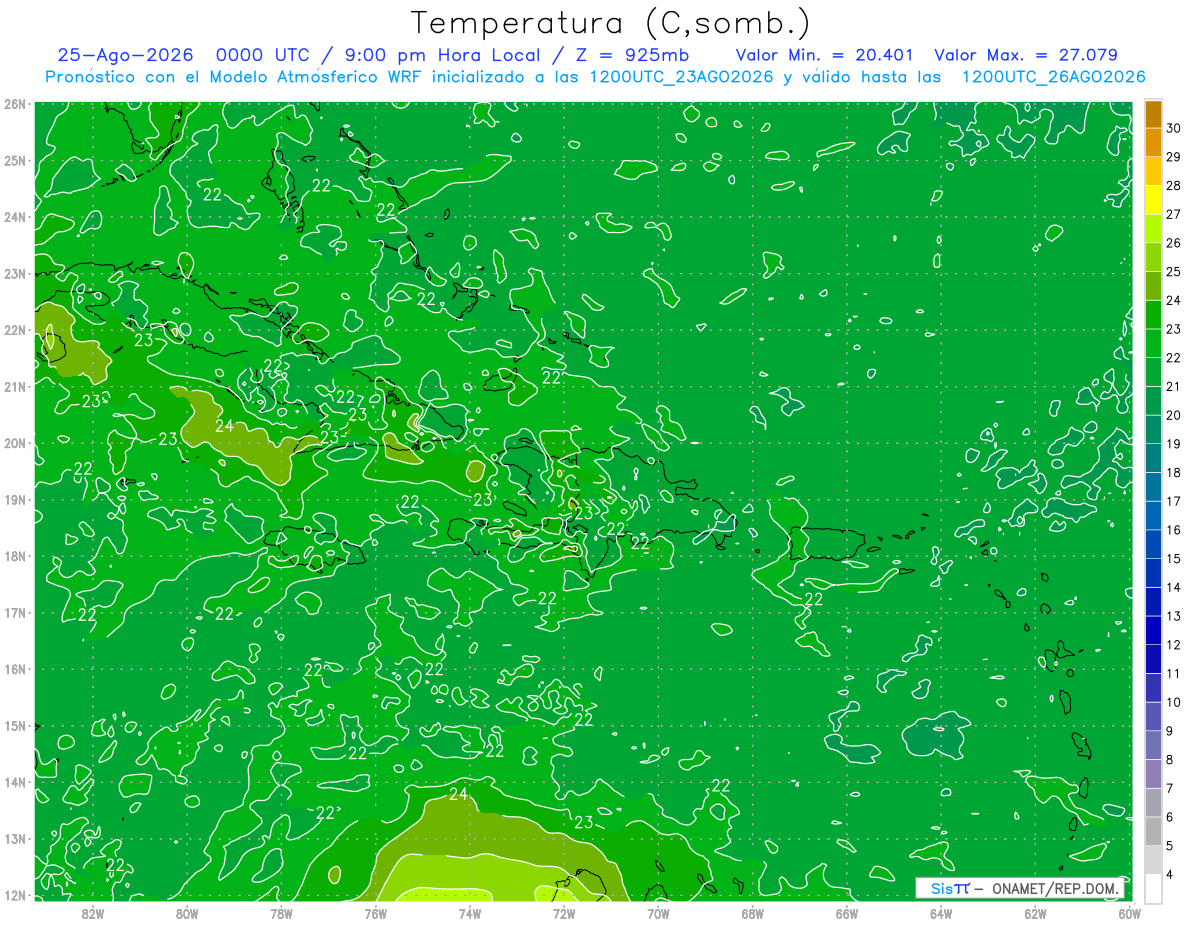
Task: Click the "24N" latitude label
Action: pos(15,217)
